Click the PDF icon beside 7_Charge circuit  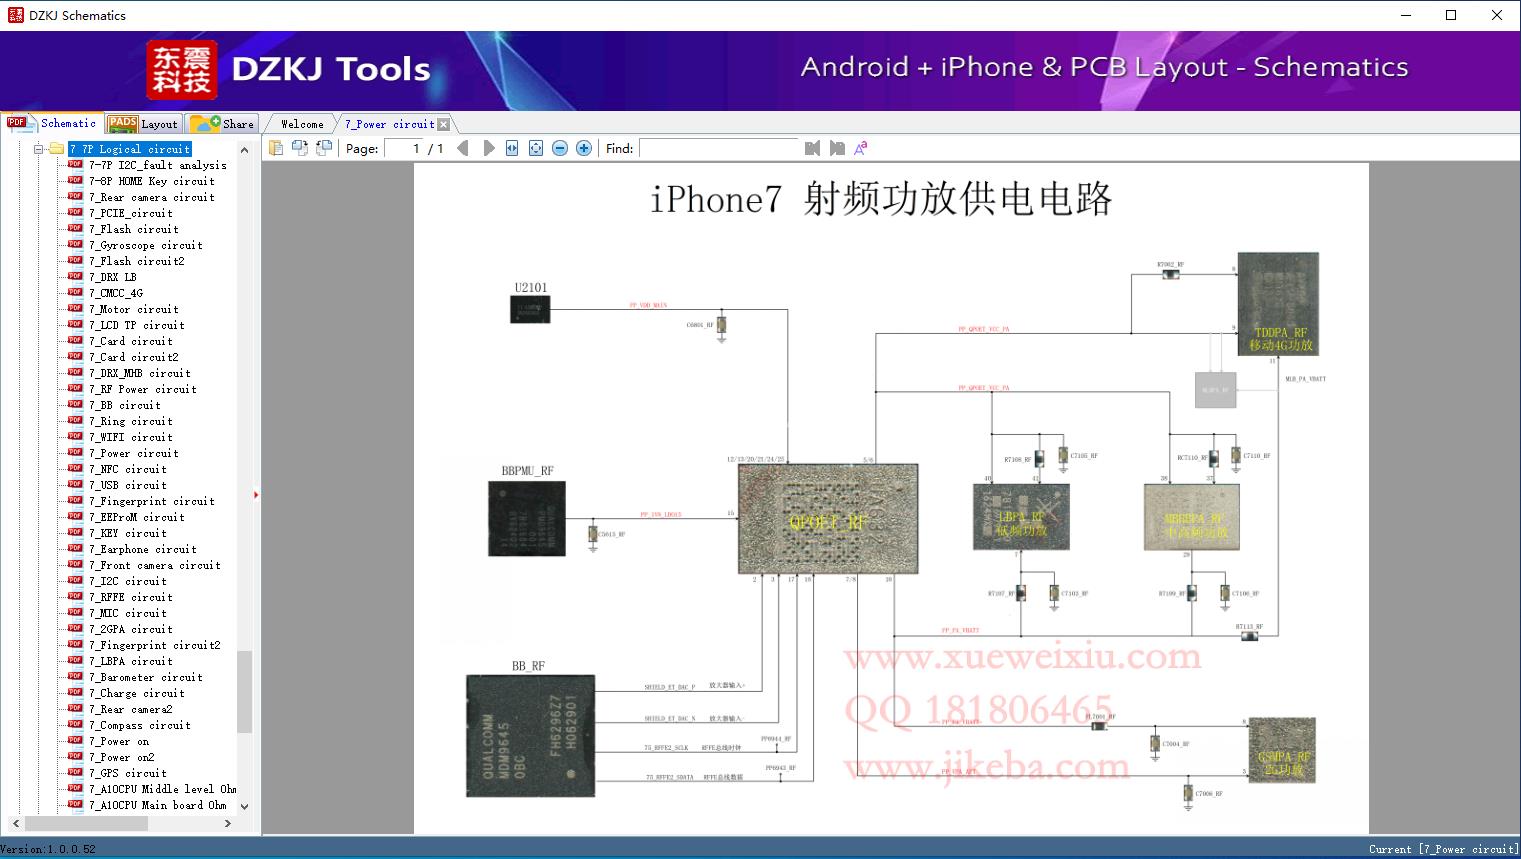point(75,692)
